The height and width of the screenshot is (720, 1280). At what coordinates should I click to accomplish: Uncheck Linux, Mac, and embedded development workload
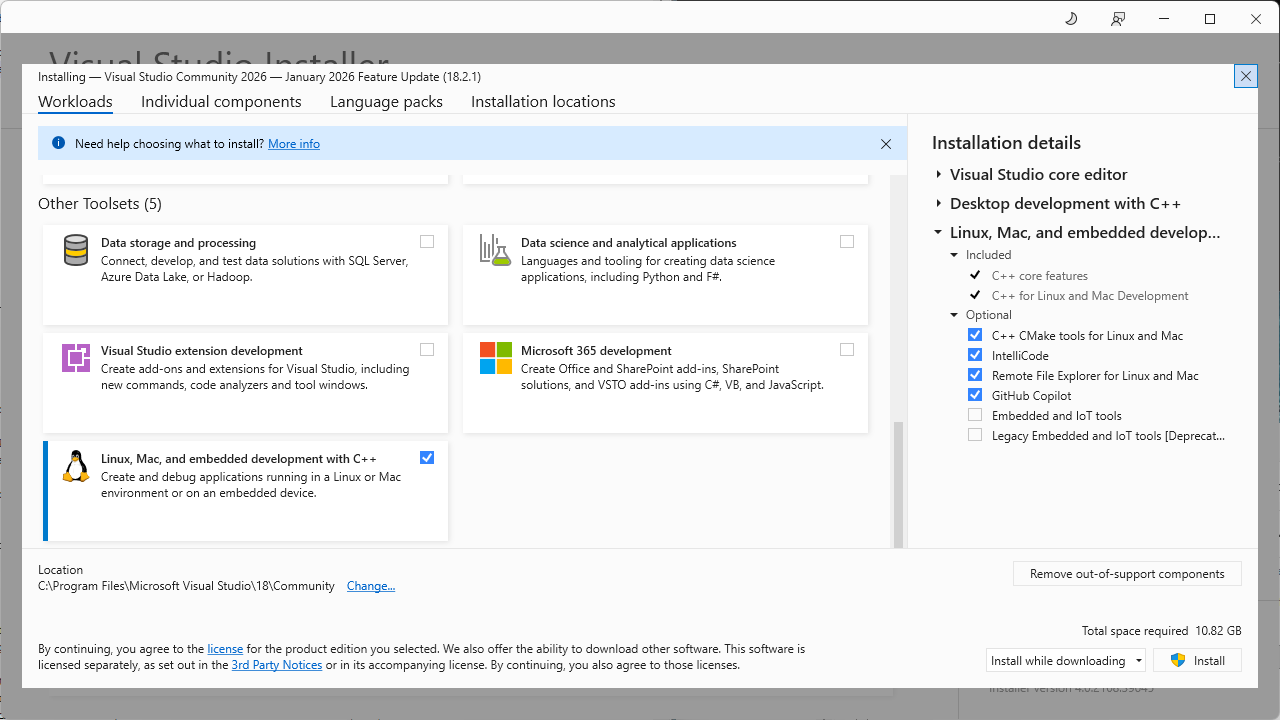pyautogui.click(x=427, y=457)
